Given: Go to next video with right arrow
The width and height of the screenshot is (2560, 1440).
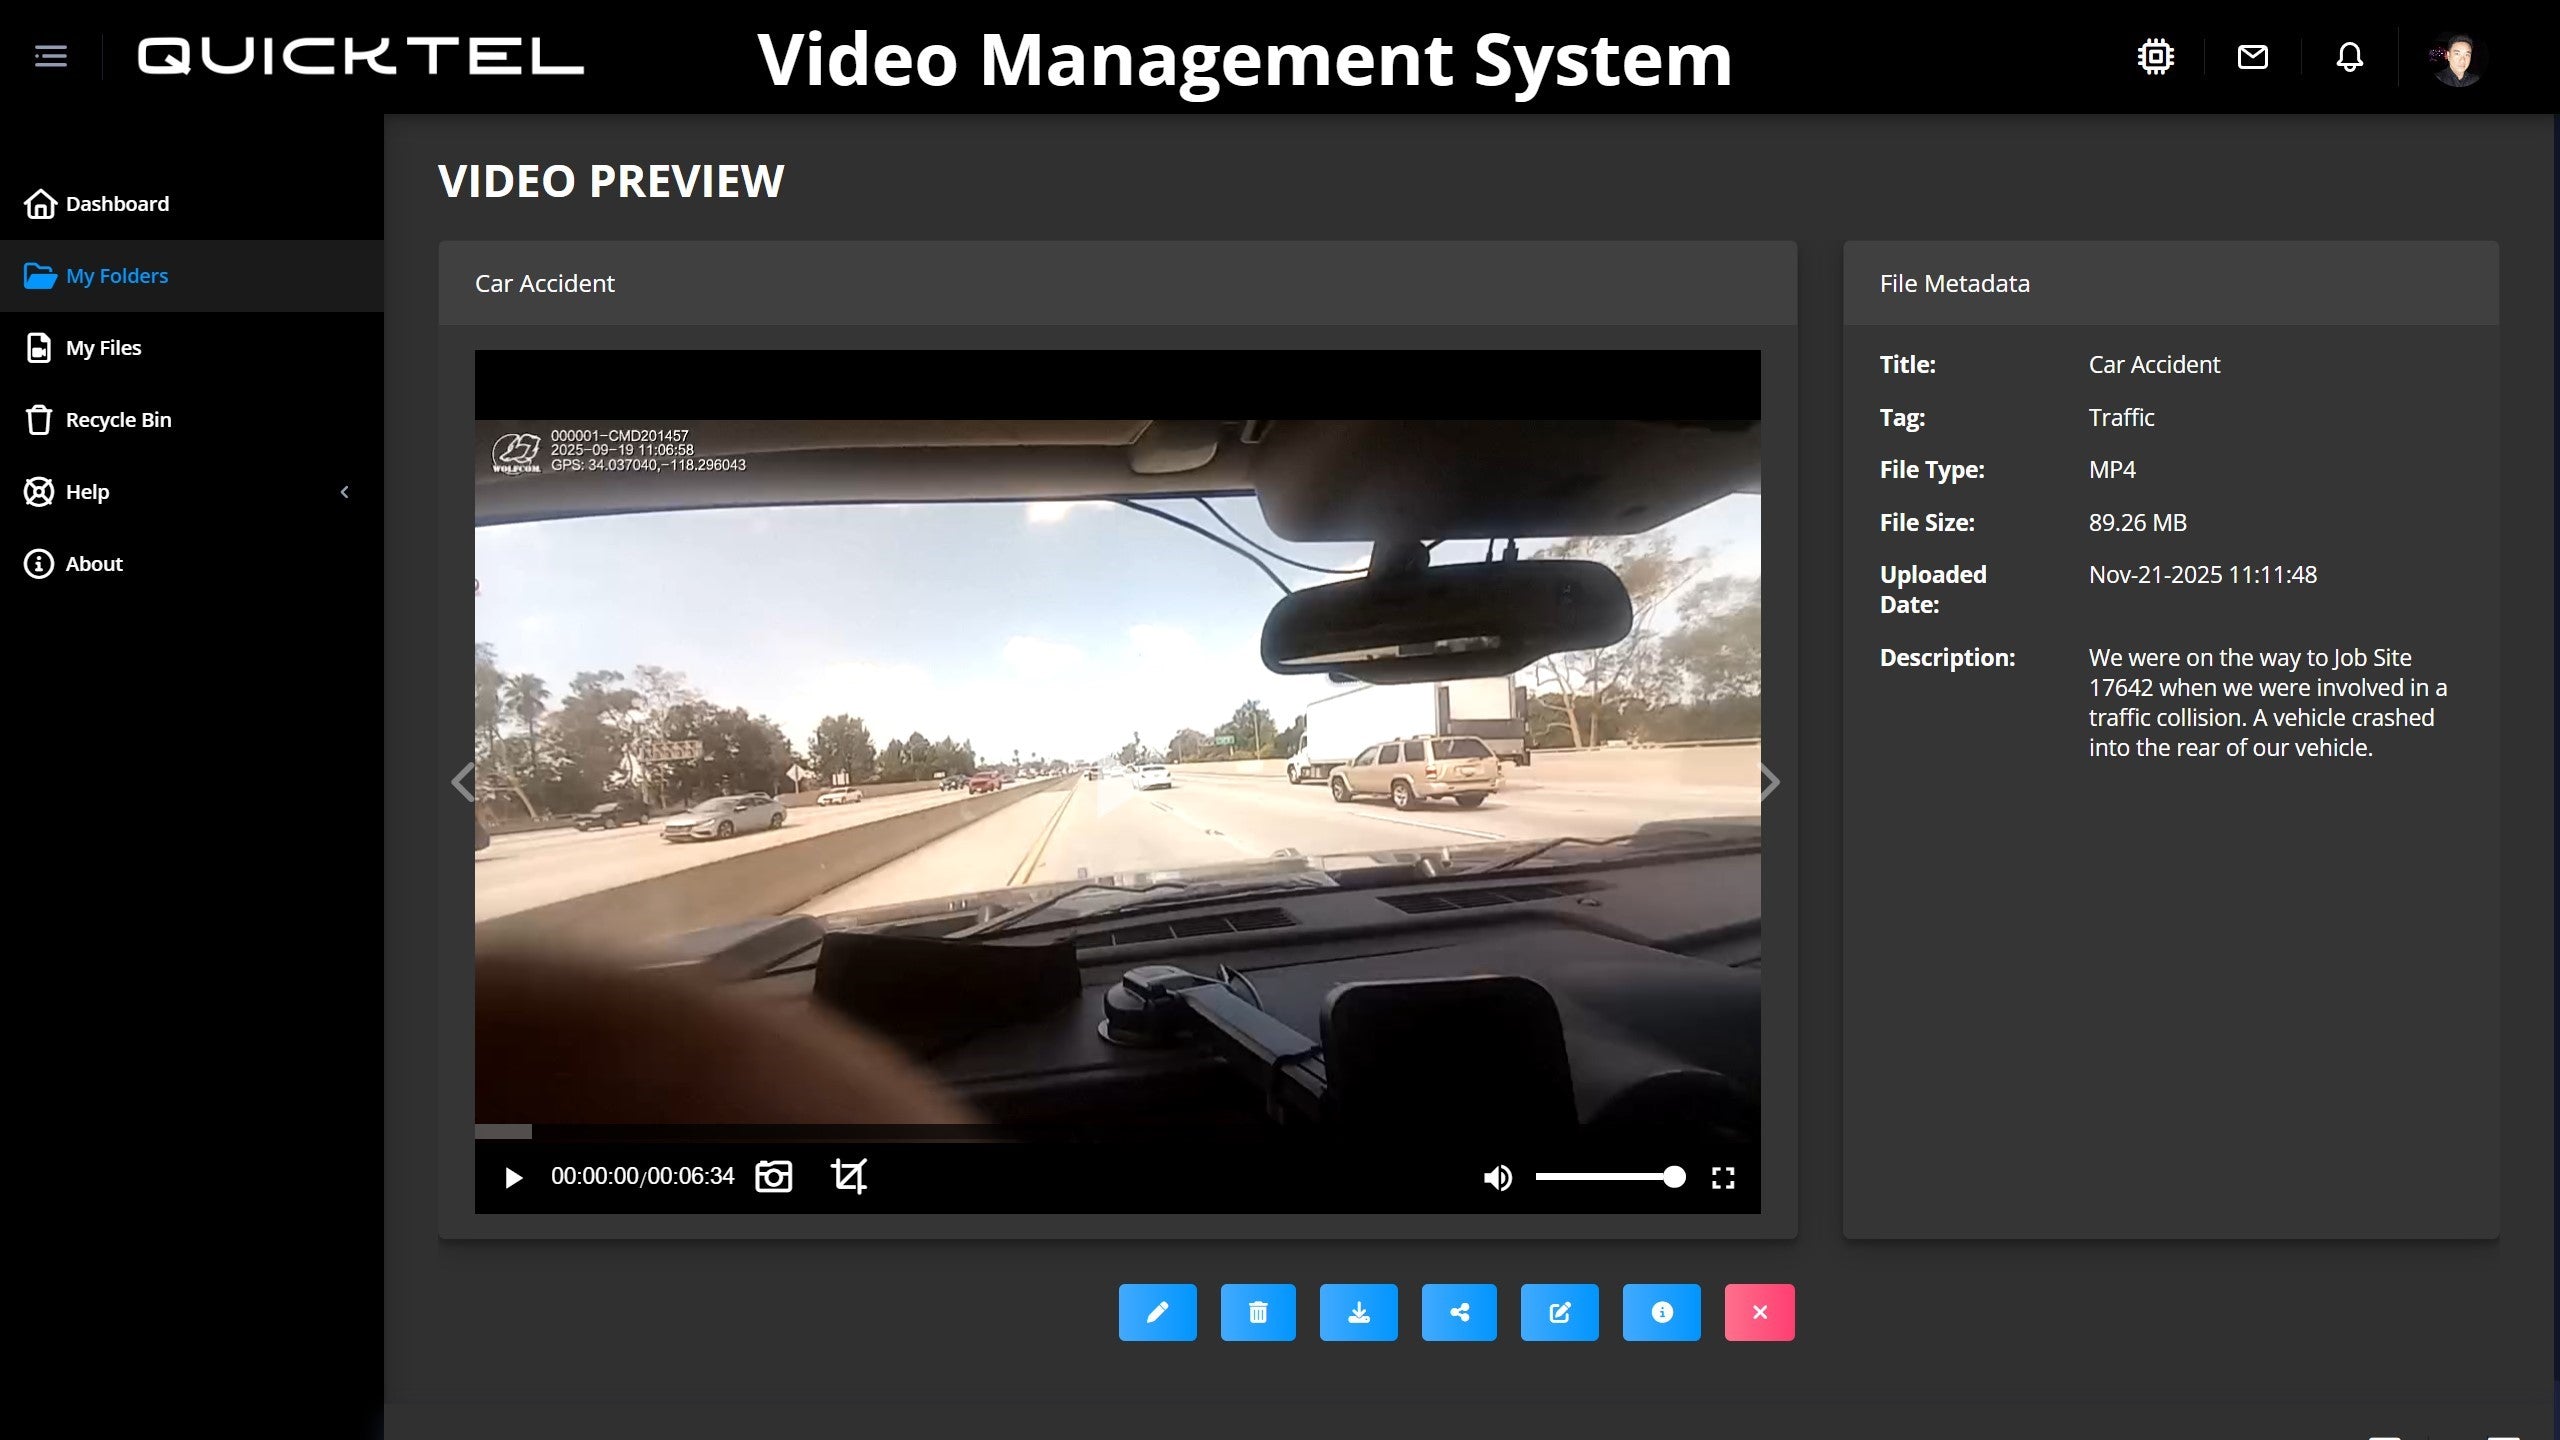Looking at the screenshot, I should 1769,782.
